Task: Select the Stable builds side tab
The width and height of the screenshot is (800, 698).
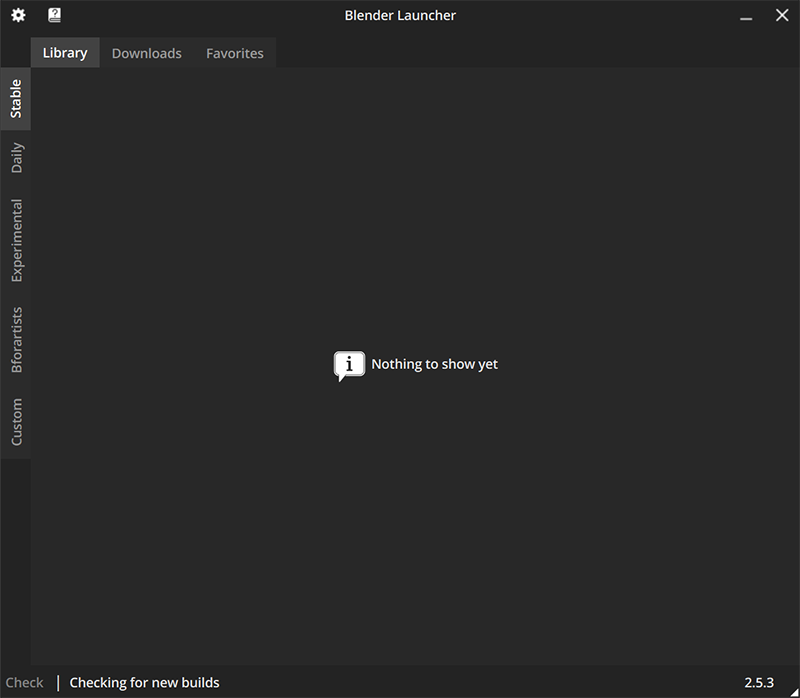Action: 16,99
